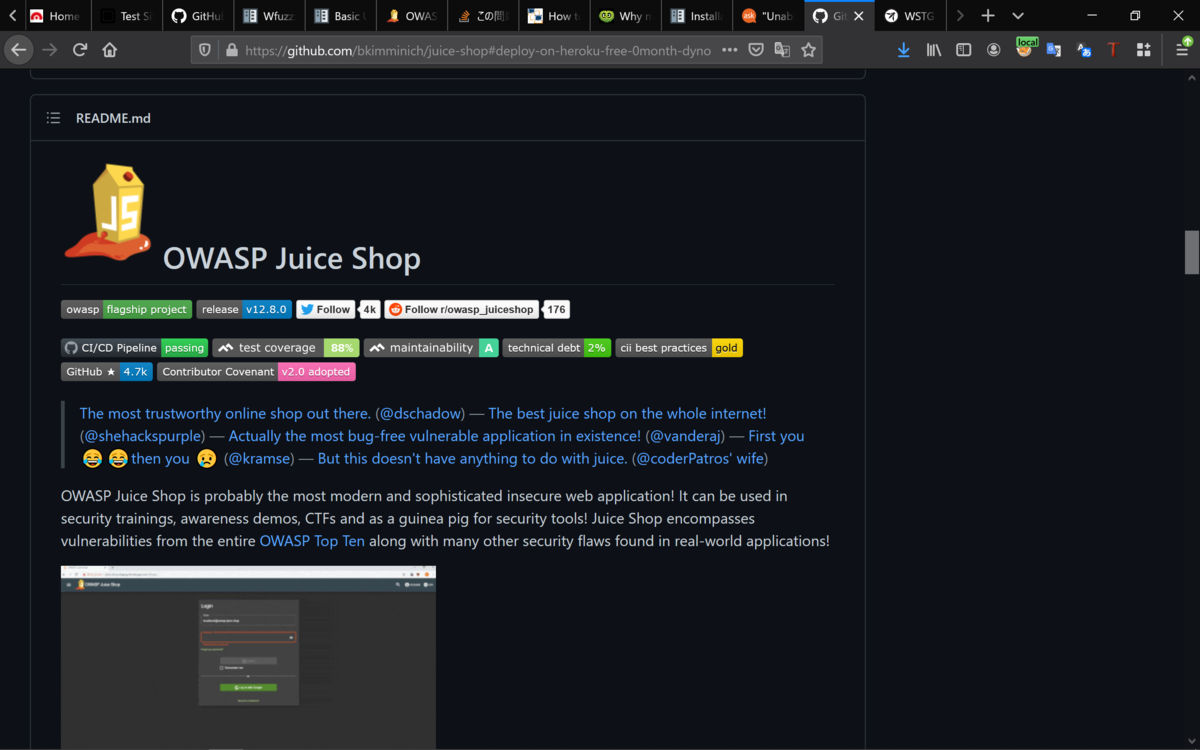Image resolution: width=1200 pixels, height=750 pixels.
Task: Open the Google Translate extension
Action: (x=1054, y=50)
